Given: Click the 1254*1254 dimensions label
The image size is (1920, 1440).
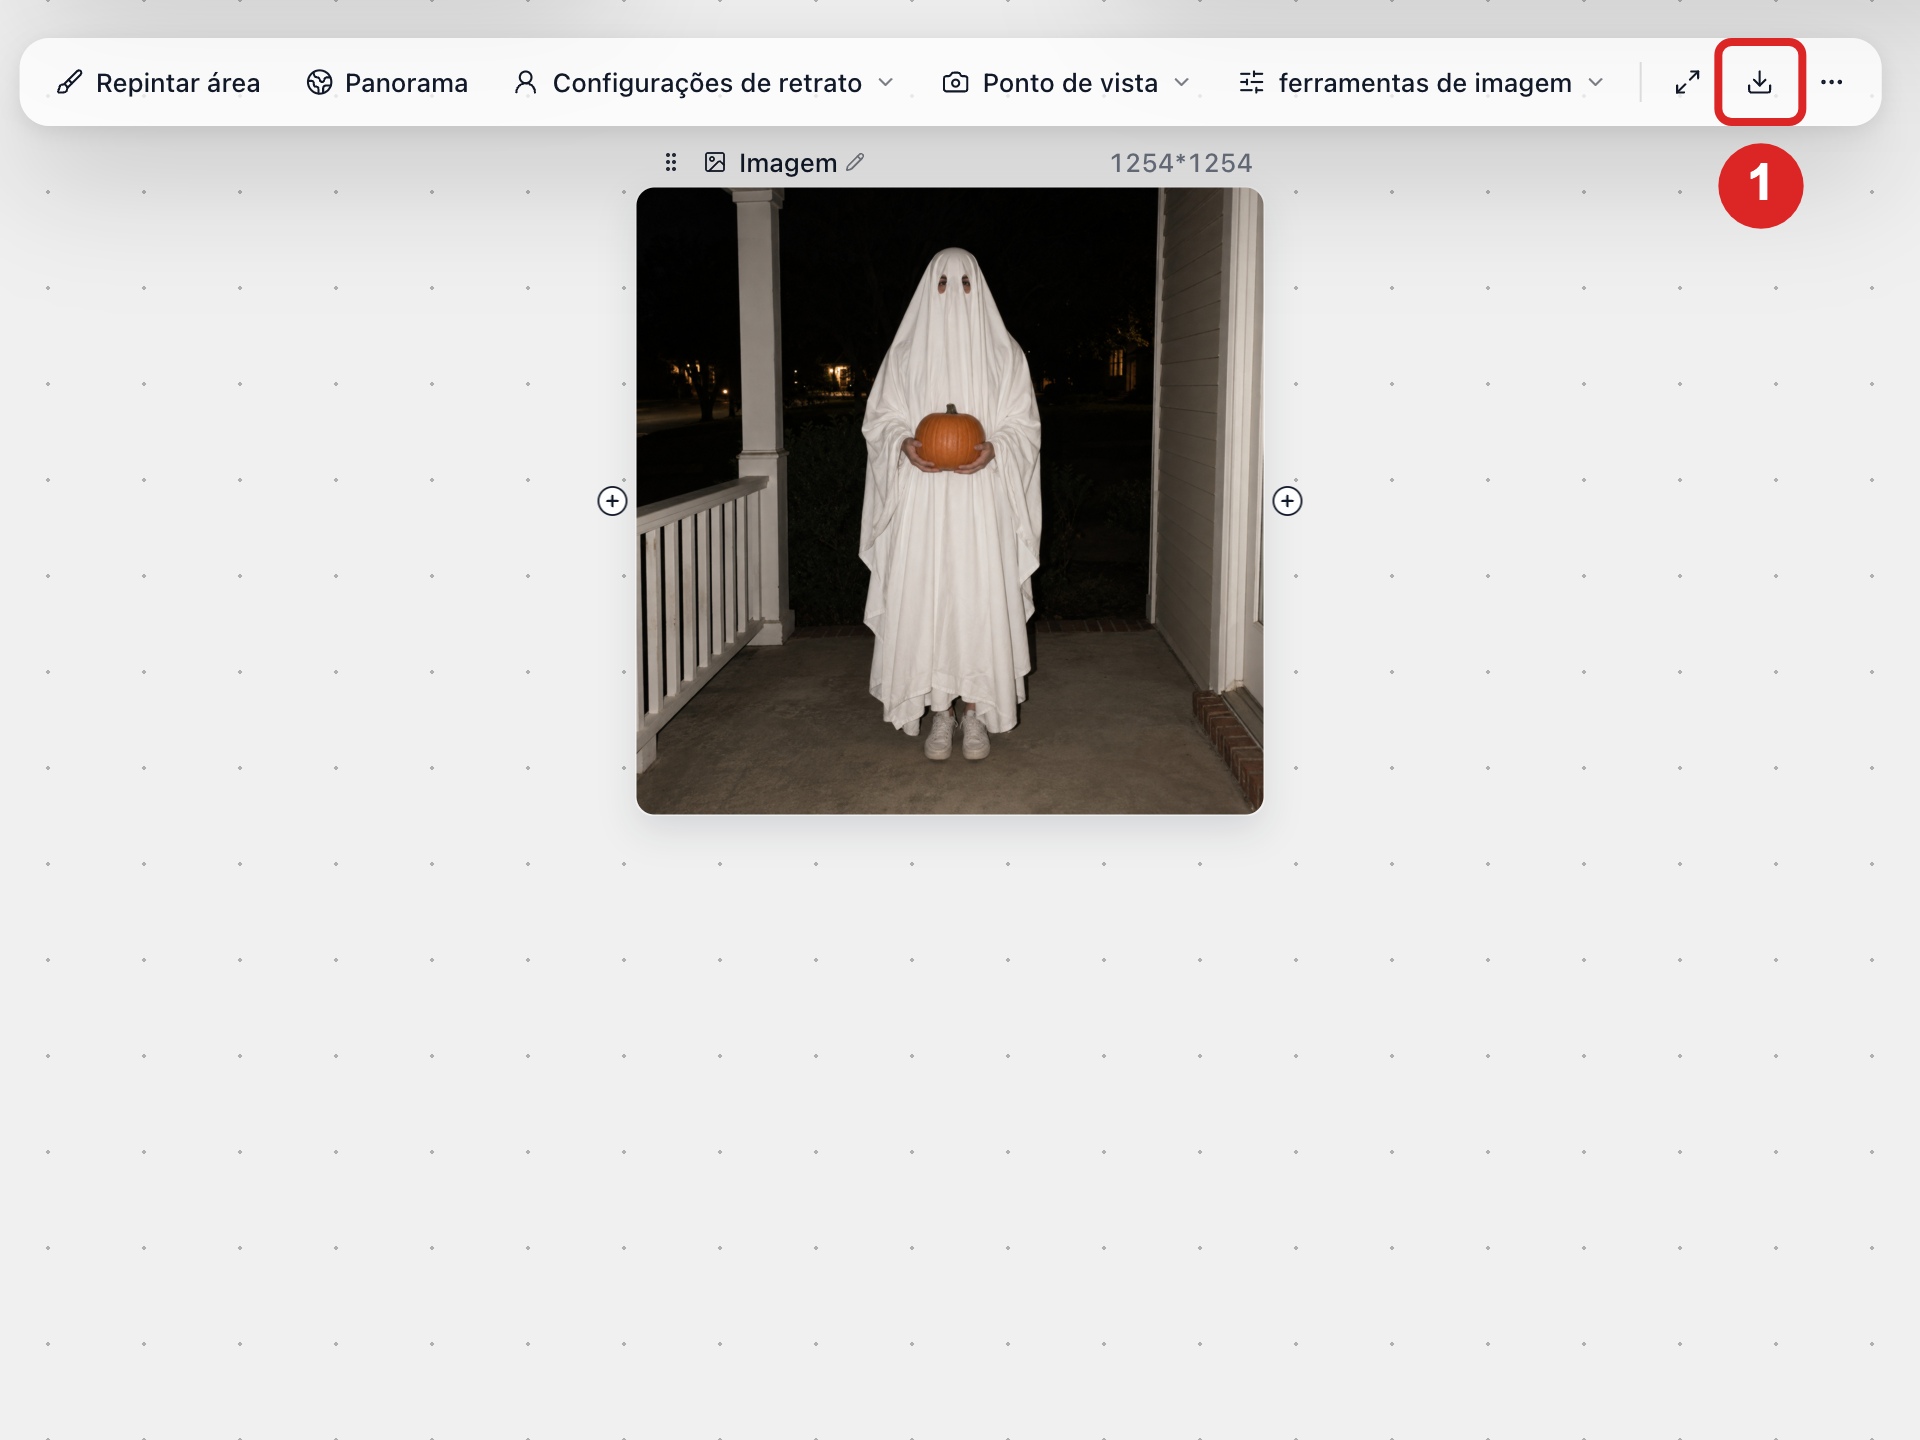Looking at the screenshot, I should pos(1181,163).
